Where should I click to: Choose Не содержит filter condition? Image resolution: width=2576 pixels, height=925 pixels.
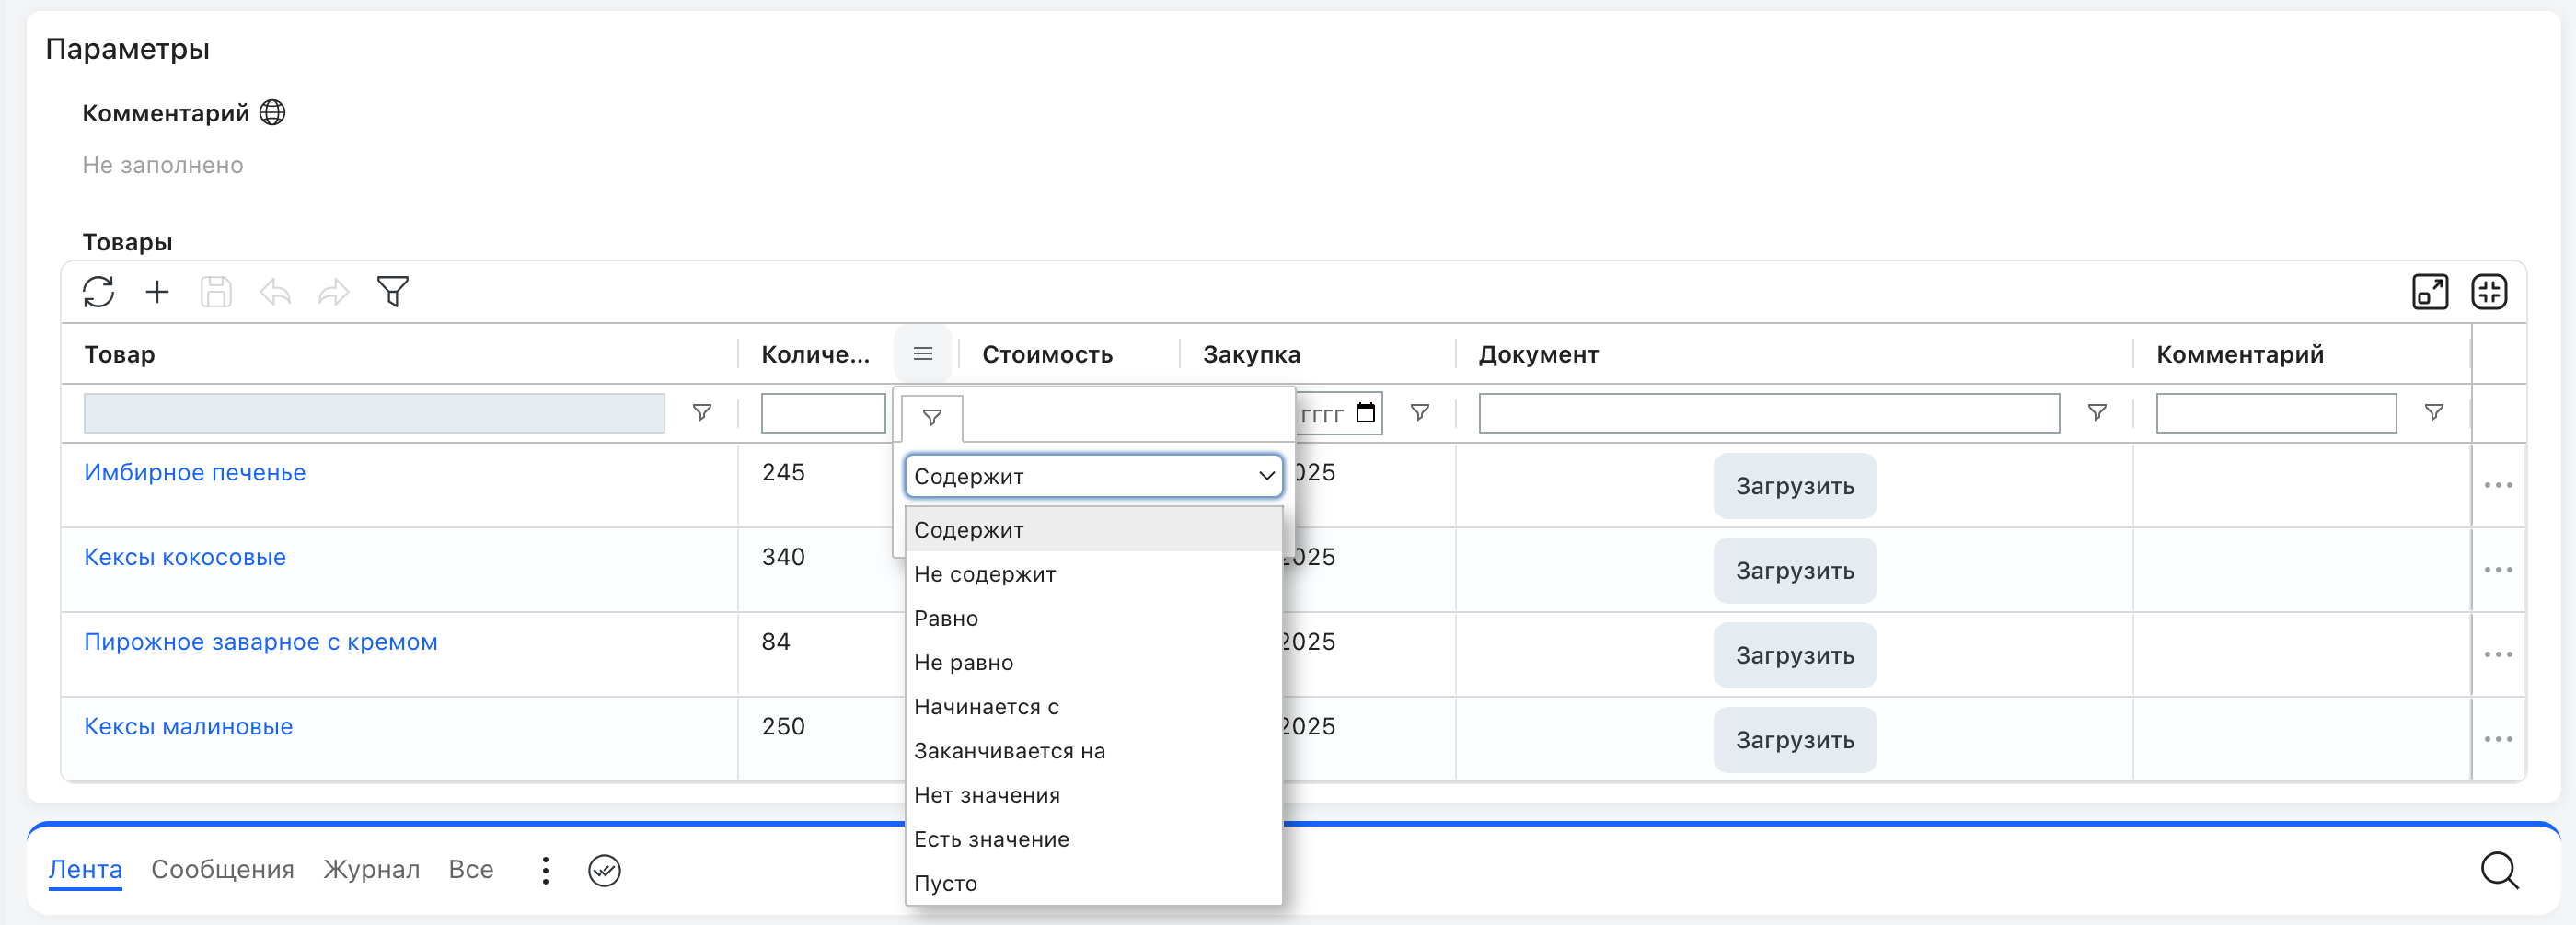1094,574
